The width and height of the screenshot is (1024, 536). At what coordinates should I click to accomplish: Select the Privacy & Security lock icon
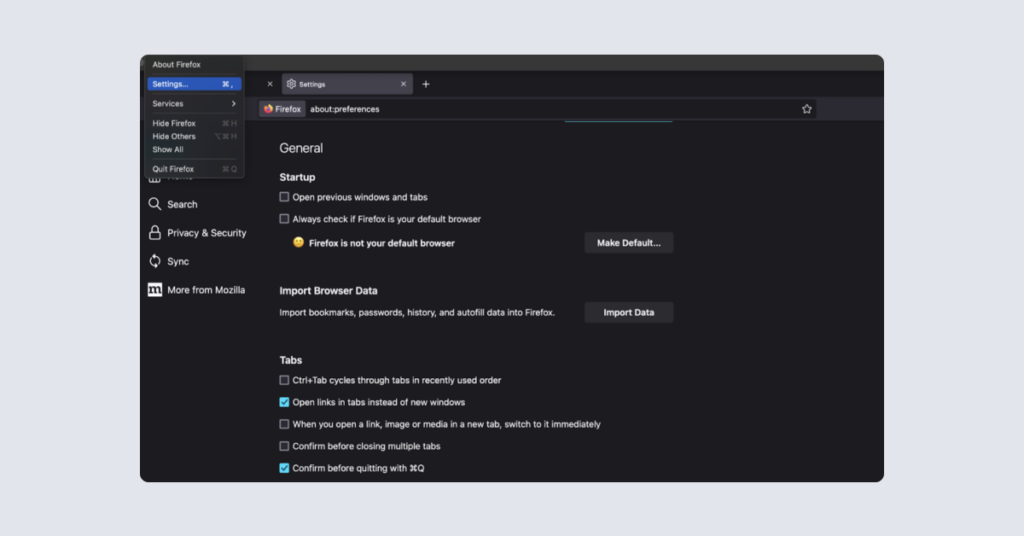pyautogui.click(x=155, y=232)
